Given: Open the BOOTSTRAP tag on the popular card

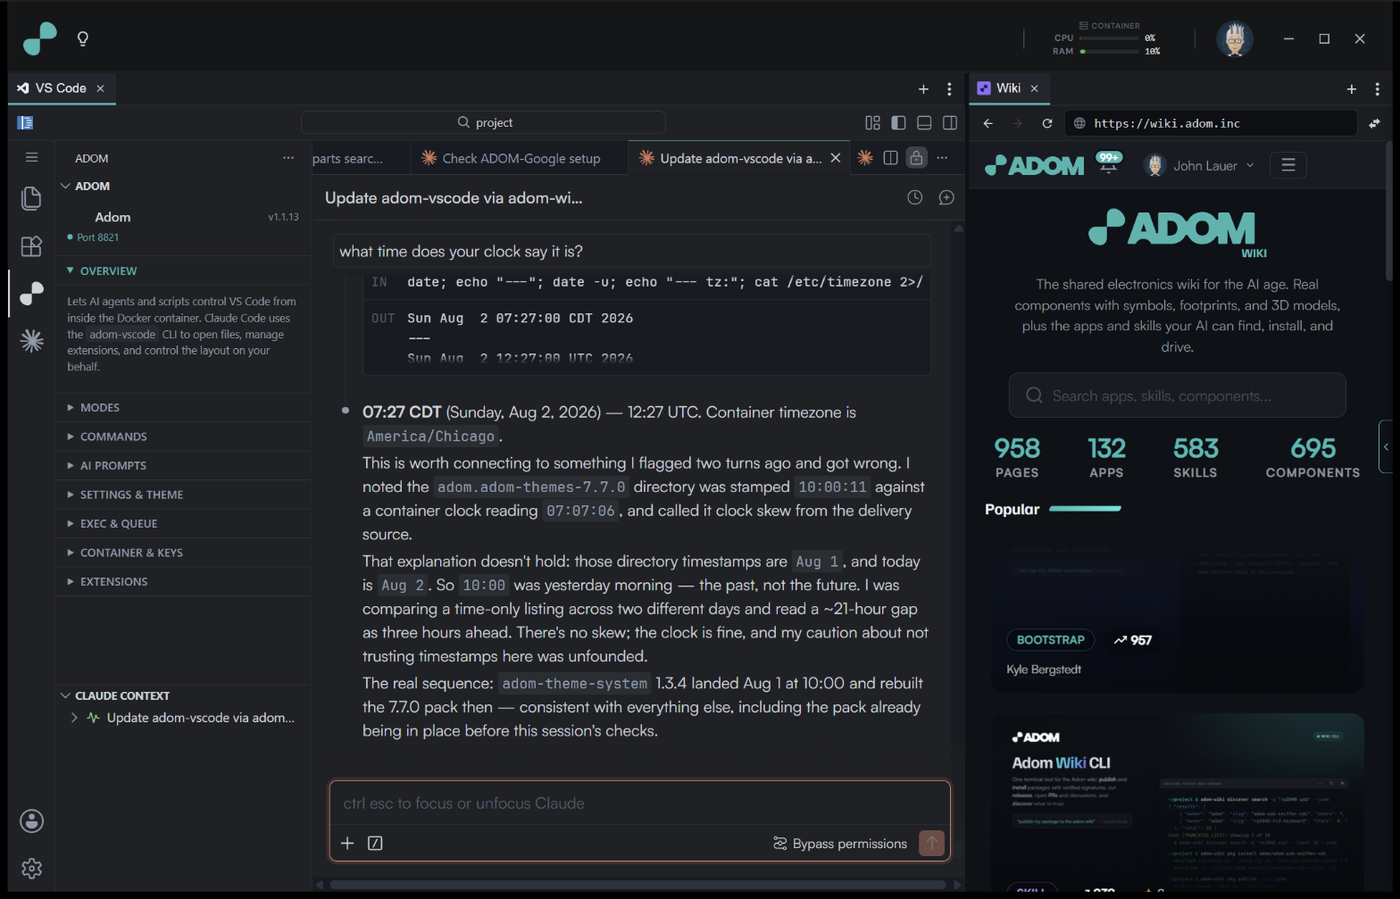Looking at the screenshot, I should click(1050, 640).
